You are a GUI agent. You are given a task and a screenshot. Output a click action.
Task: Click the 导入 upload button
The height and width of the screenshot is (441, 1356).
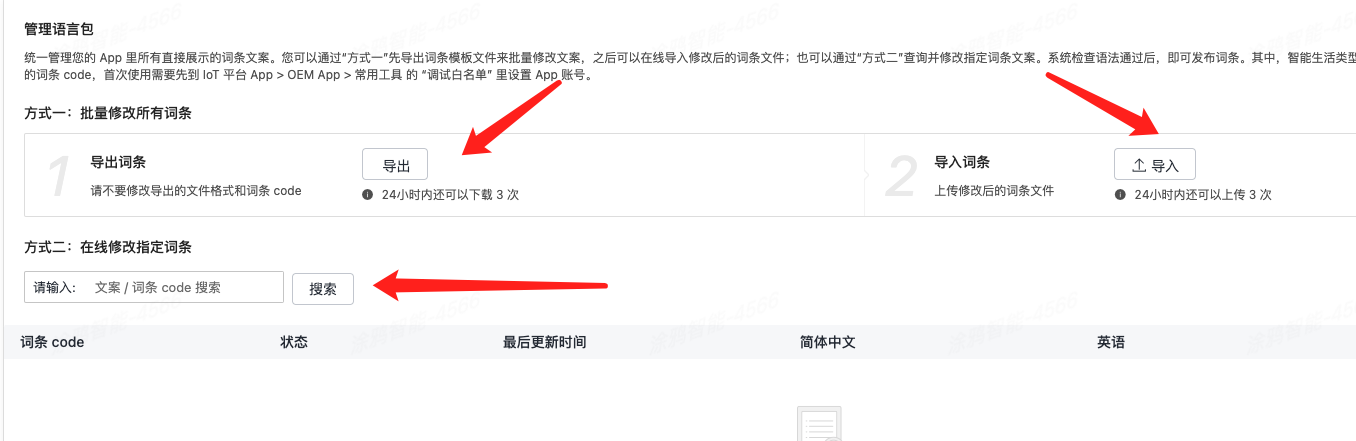[1154, 165]
